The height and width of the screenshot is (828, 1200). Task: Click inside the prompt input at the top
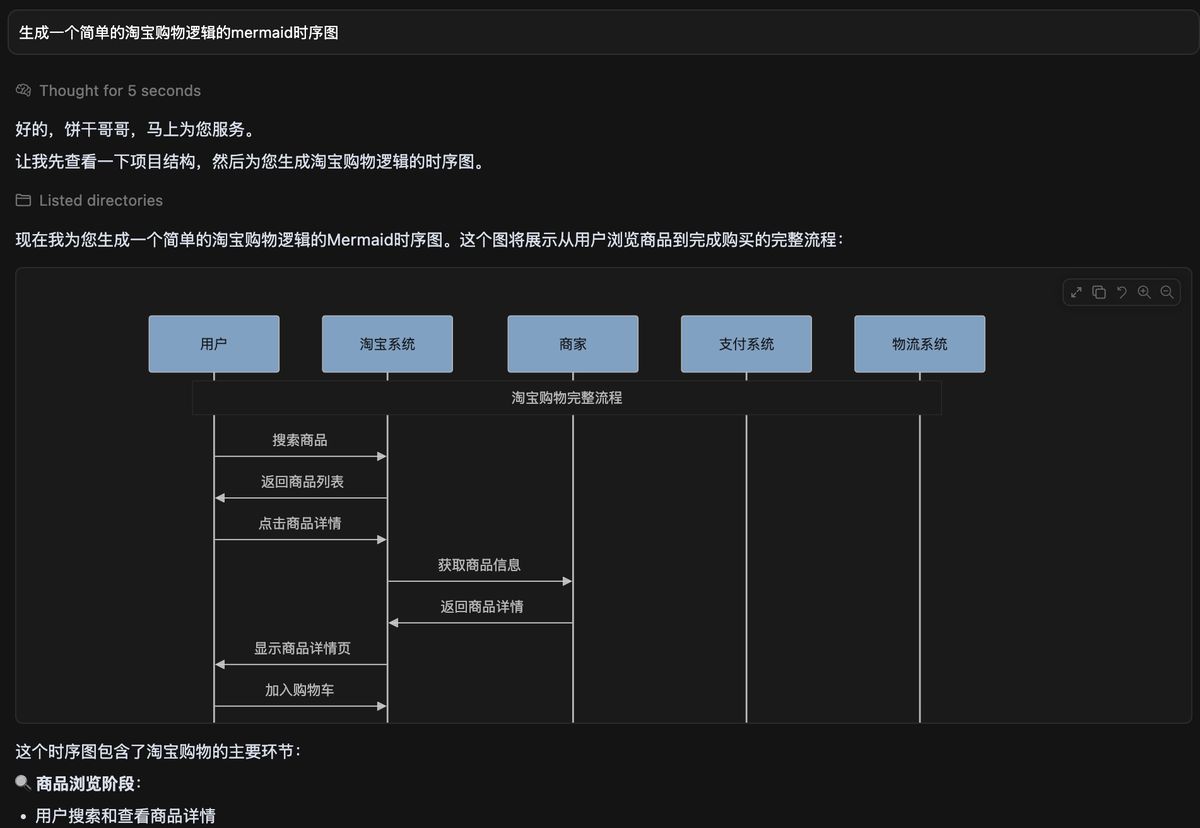point(600,32)
